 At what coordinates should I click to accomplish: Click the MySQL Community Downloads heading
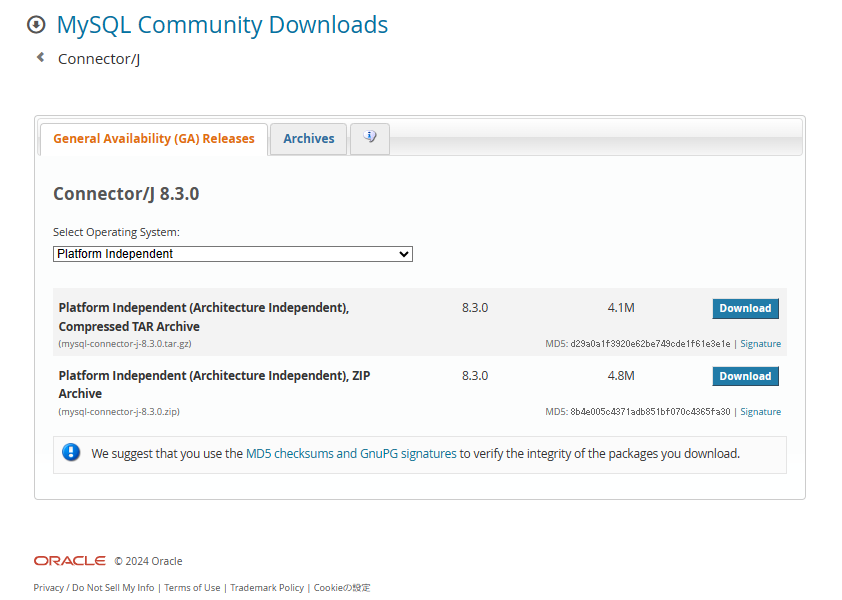221,24
